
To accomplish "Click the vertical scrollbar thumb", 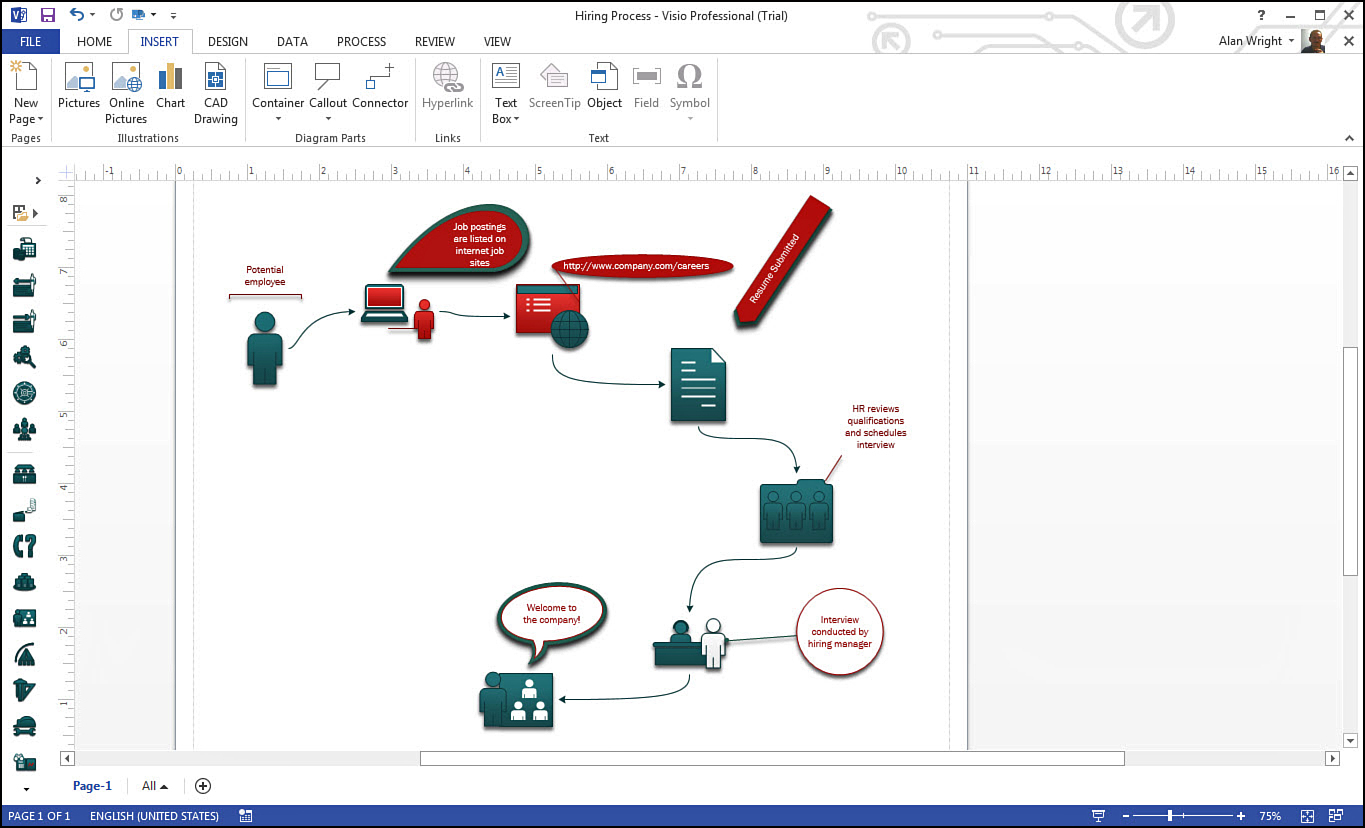I will pyautogui.click(x=1350, y=462).
